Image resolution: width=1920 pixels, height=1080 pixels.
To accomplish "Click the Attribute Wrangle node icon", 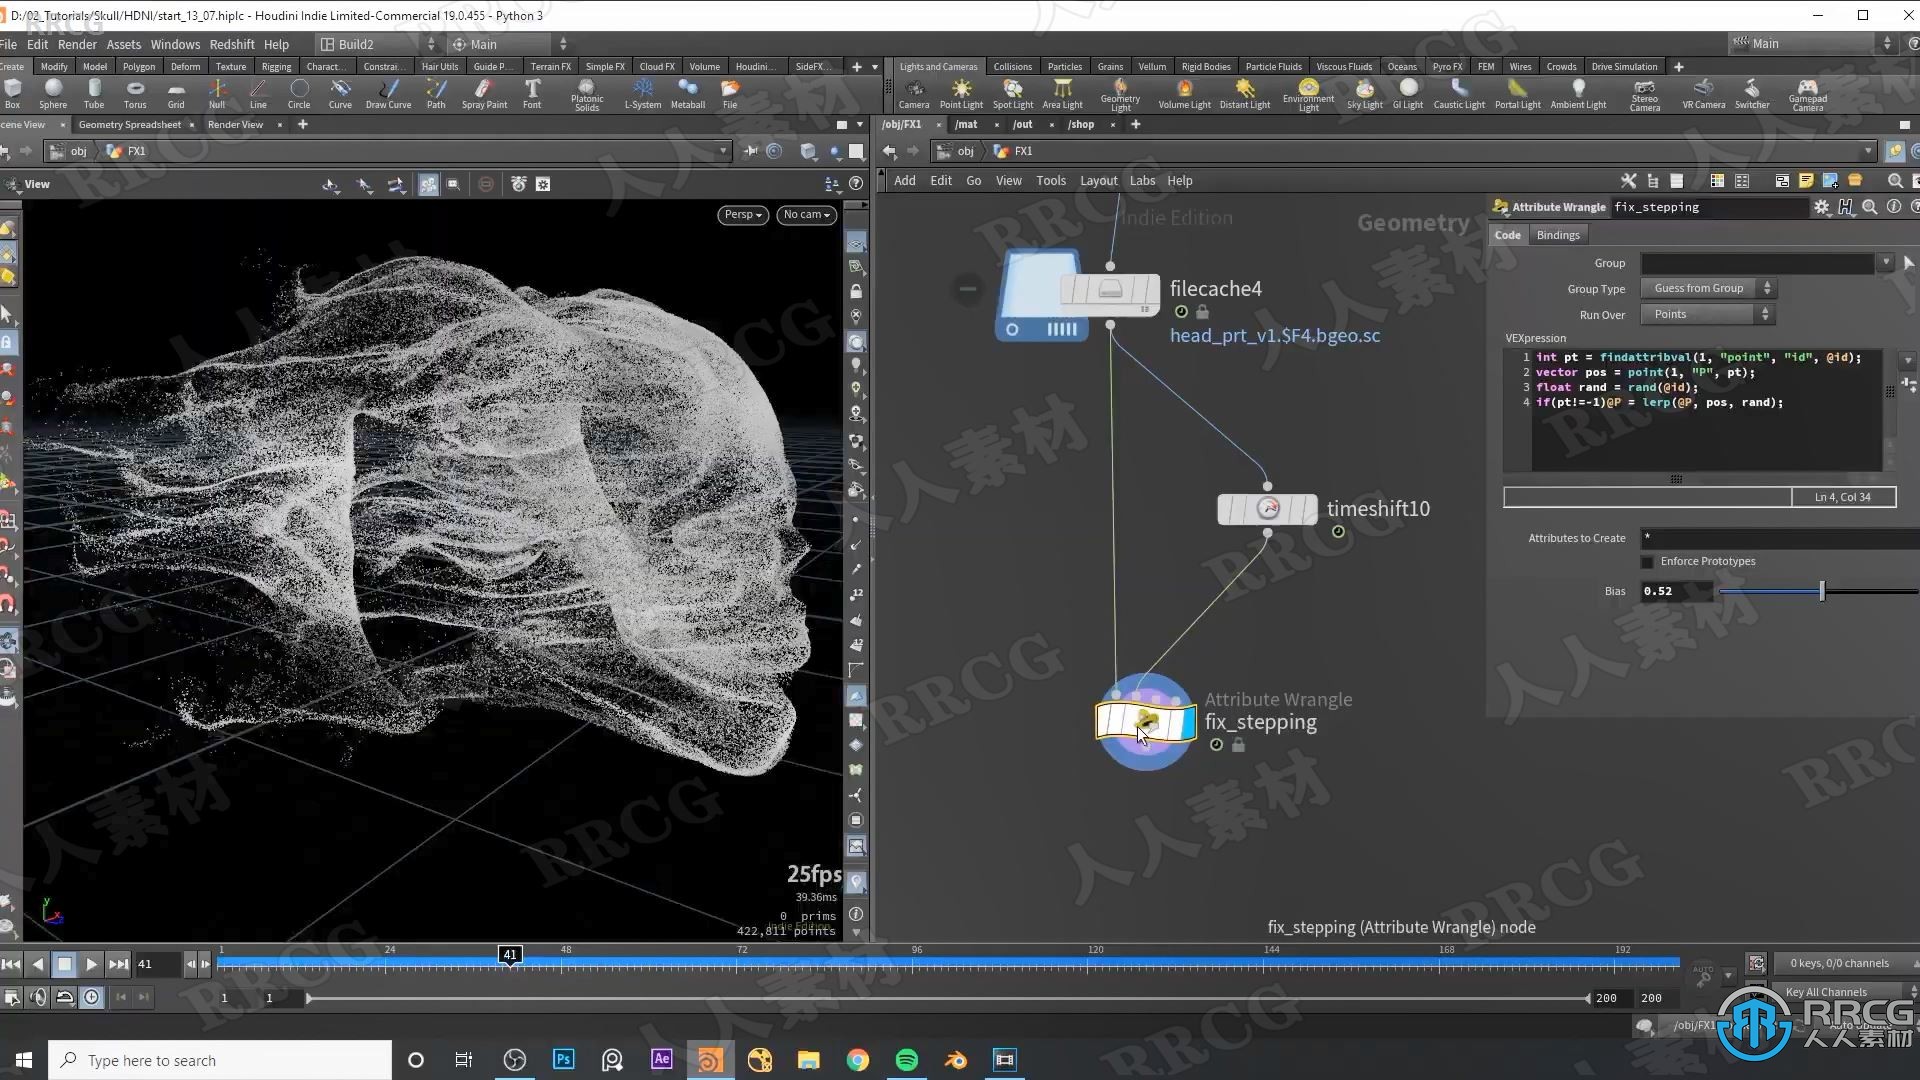I will (x=1145, y=721).
